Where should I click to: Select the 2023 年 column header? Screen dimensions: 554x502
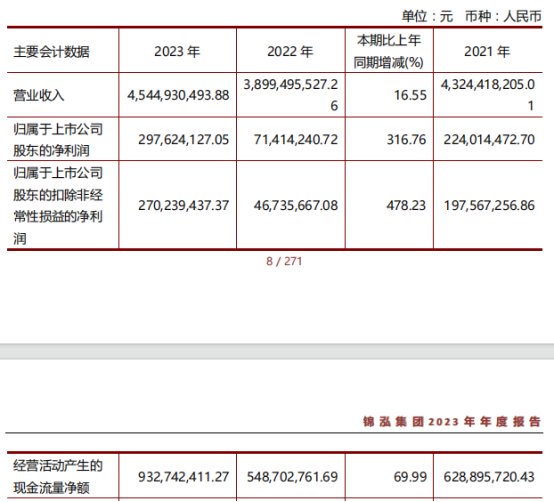click(x=177, y=52)
